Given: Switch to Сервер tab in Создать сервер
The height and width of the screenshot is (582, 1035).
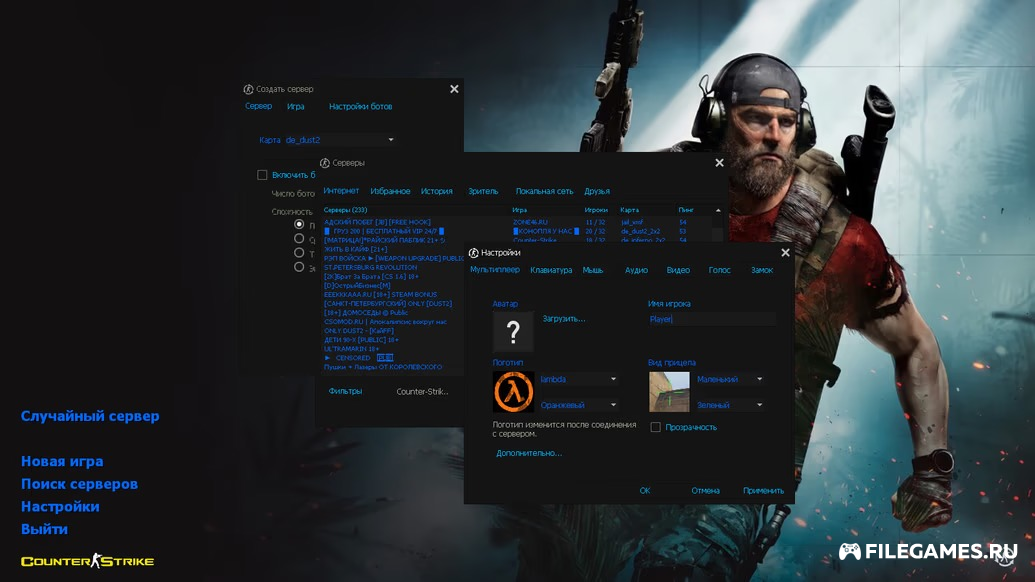Looking at the screenshot, I should (x=258, y=106).
